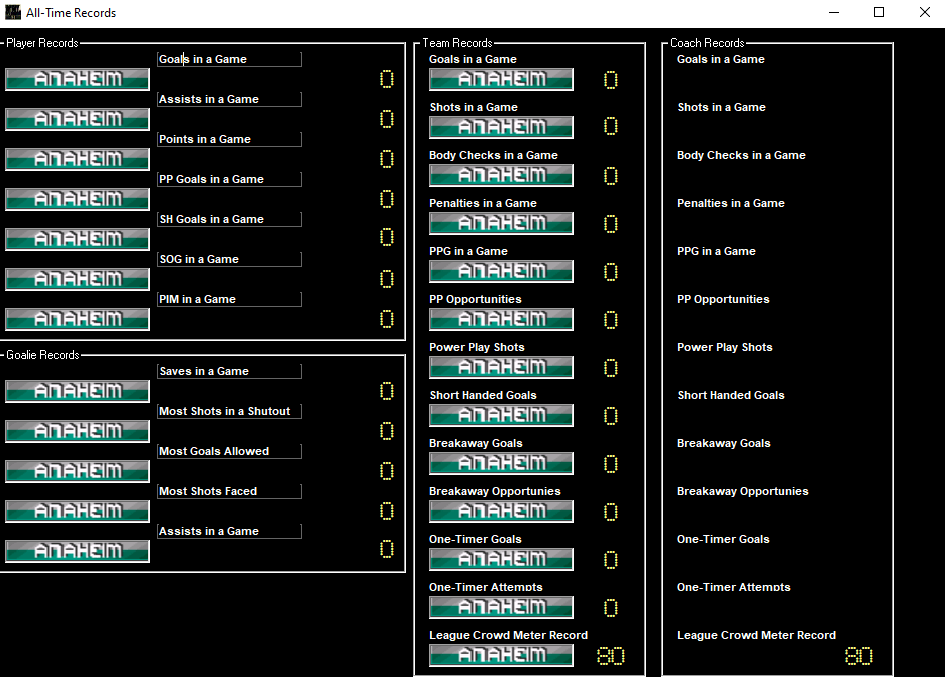Click the player Goals in a Game name field
Screen dimensions: 945x677
pos(229,59)
